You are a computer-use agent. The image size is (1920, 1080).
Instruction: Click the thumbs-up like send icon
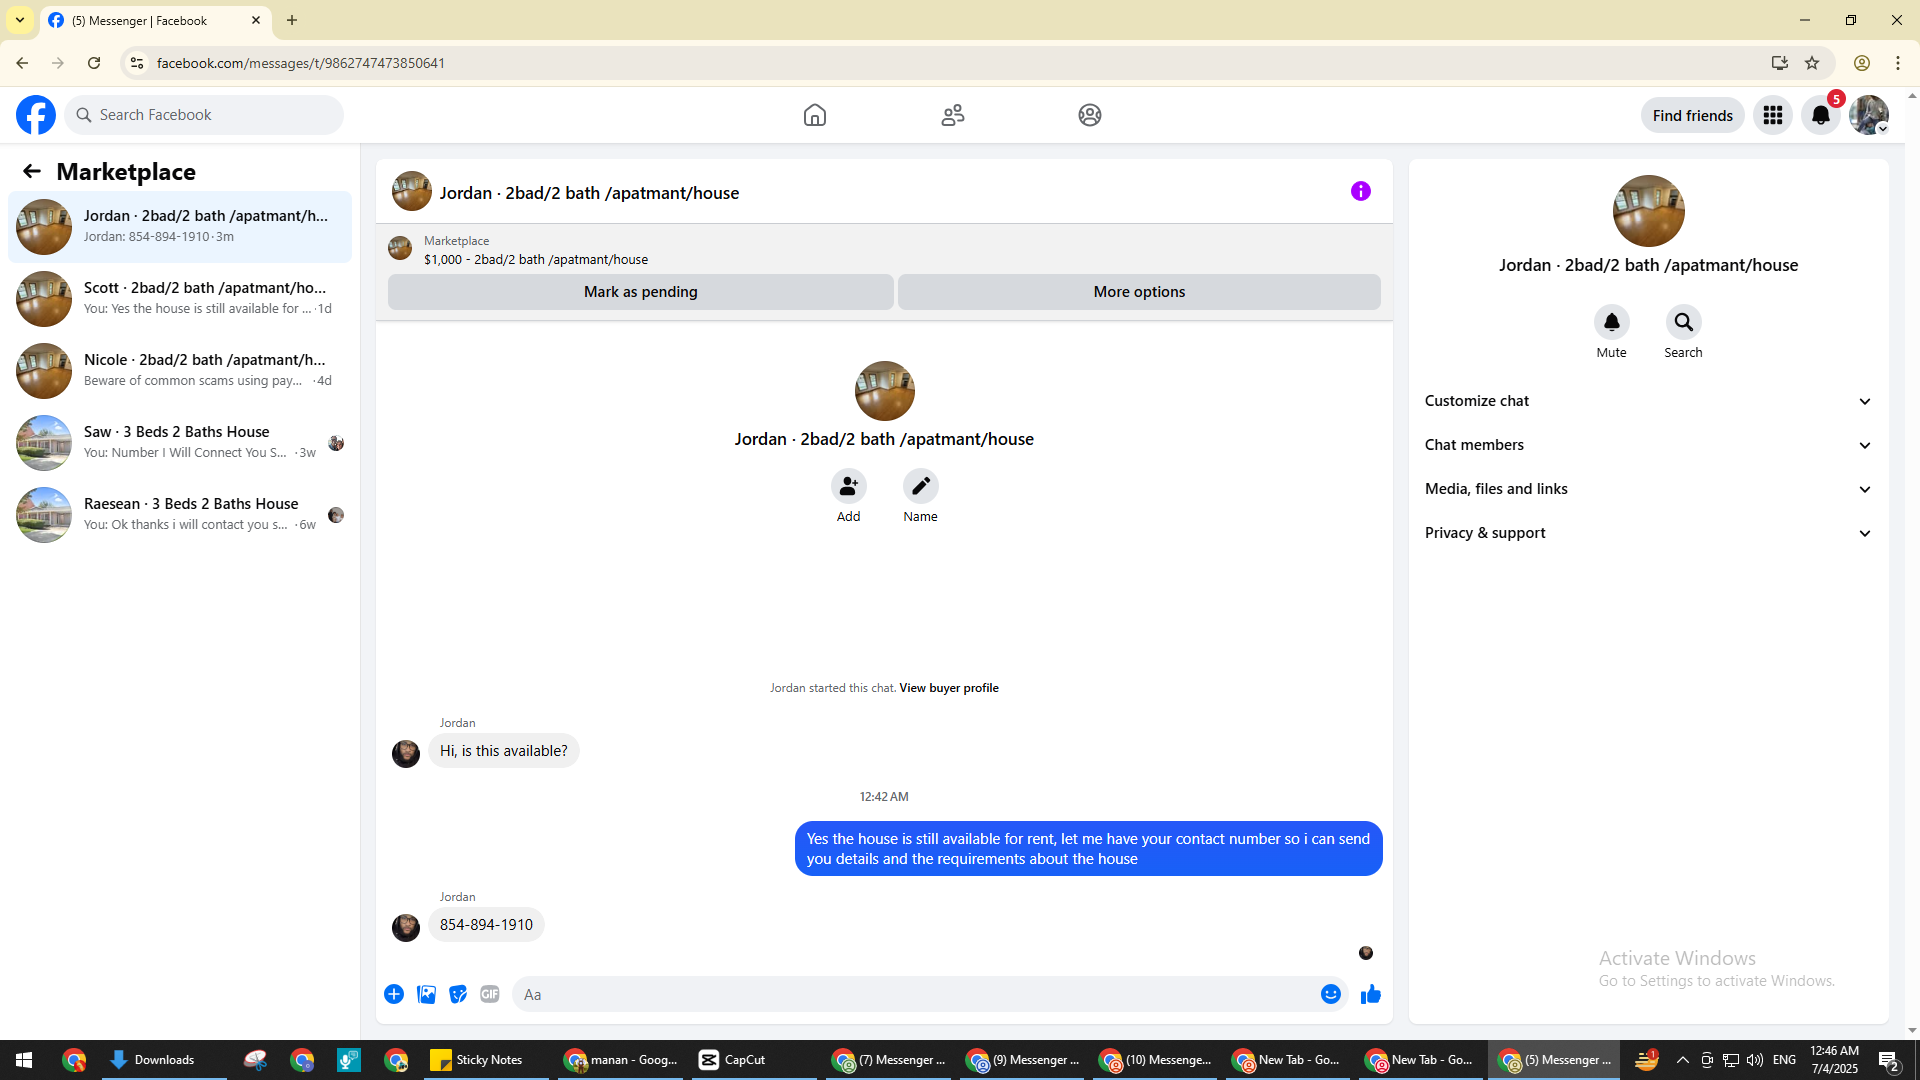click(1370, 994)
